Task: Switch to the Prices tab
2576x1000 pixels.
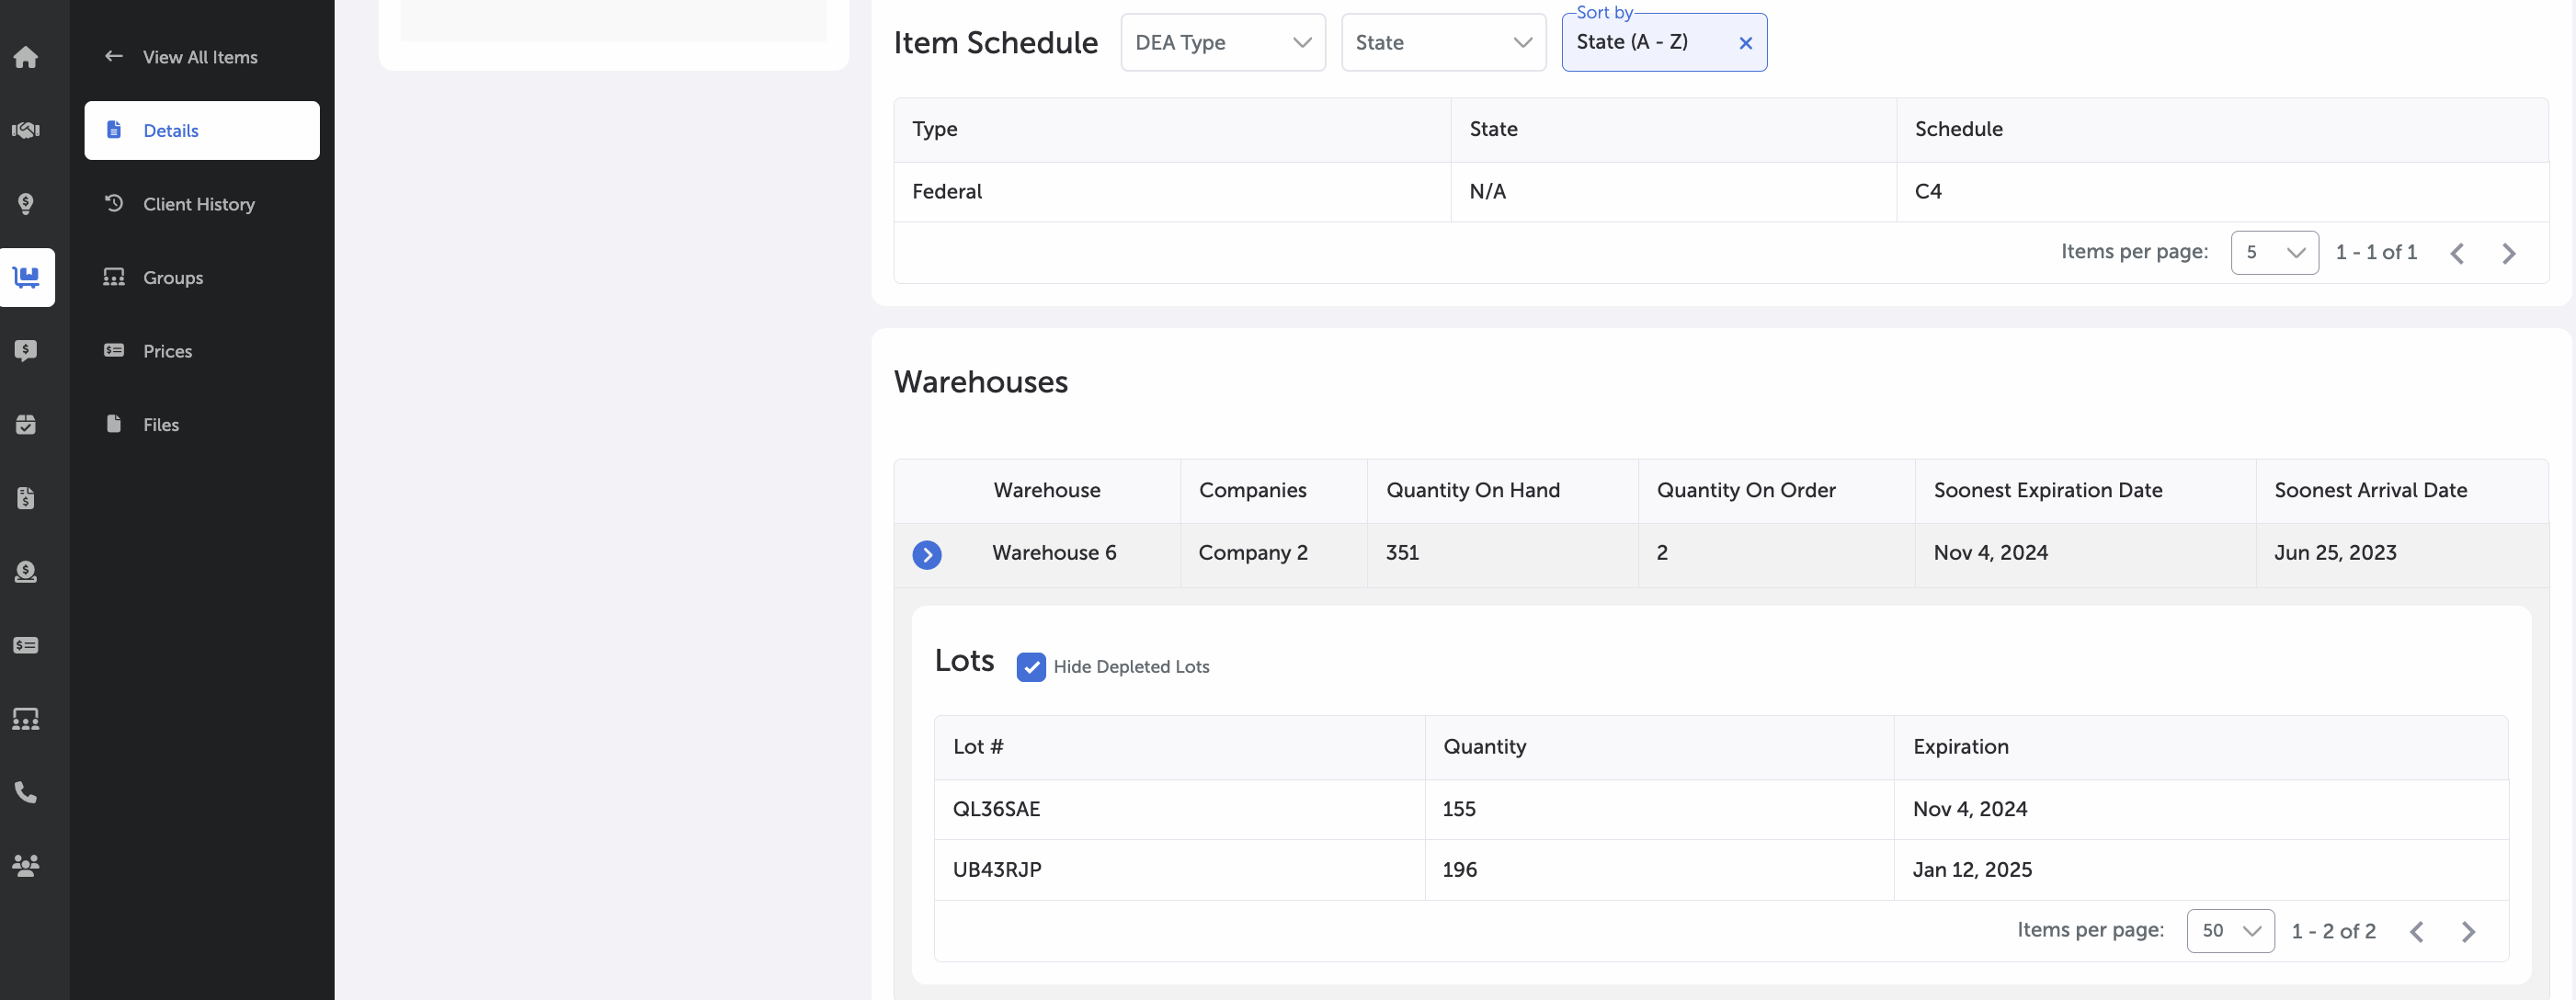Action: click(x=202, y=351)
